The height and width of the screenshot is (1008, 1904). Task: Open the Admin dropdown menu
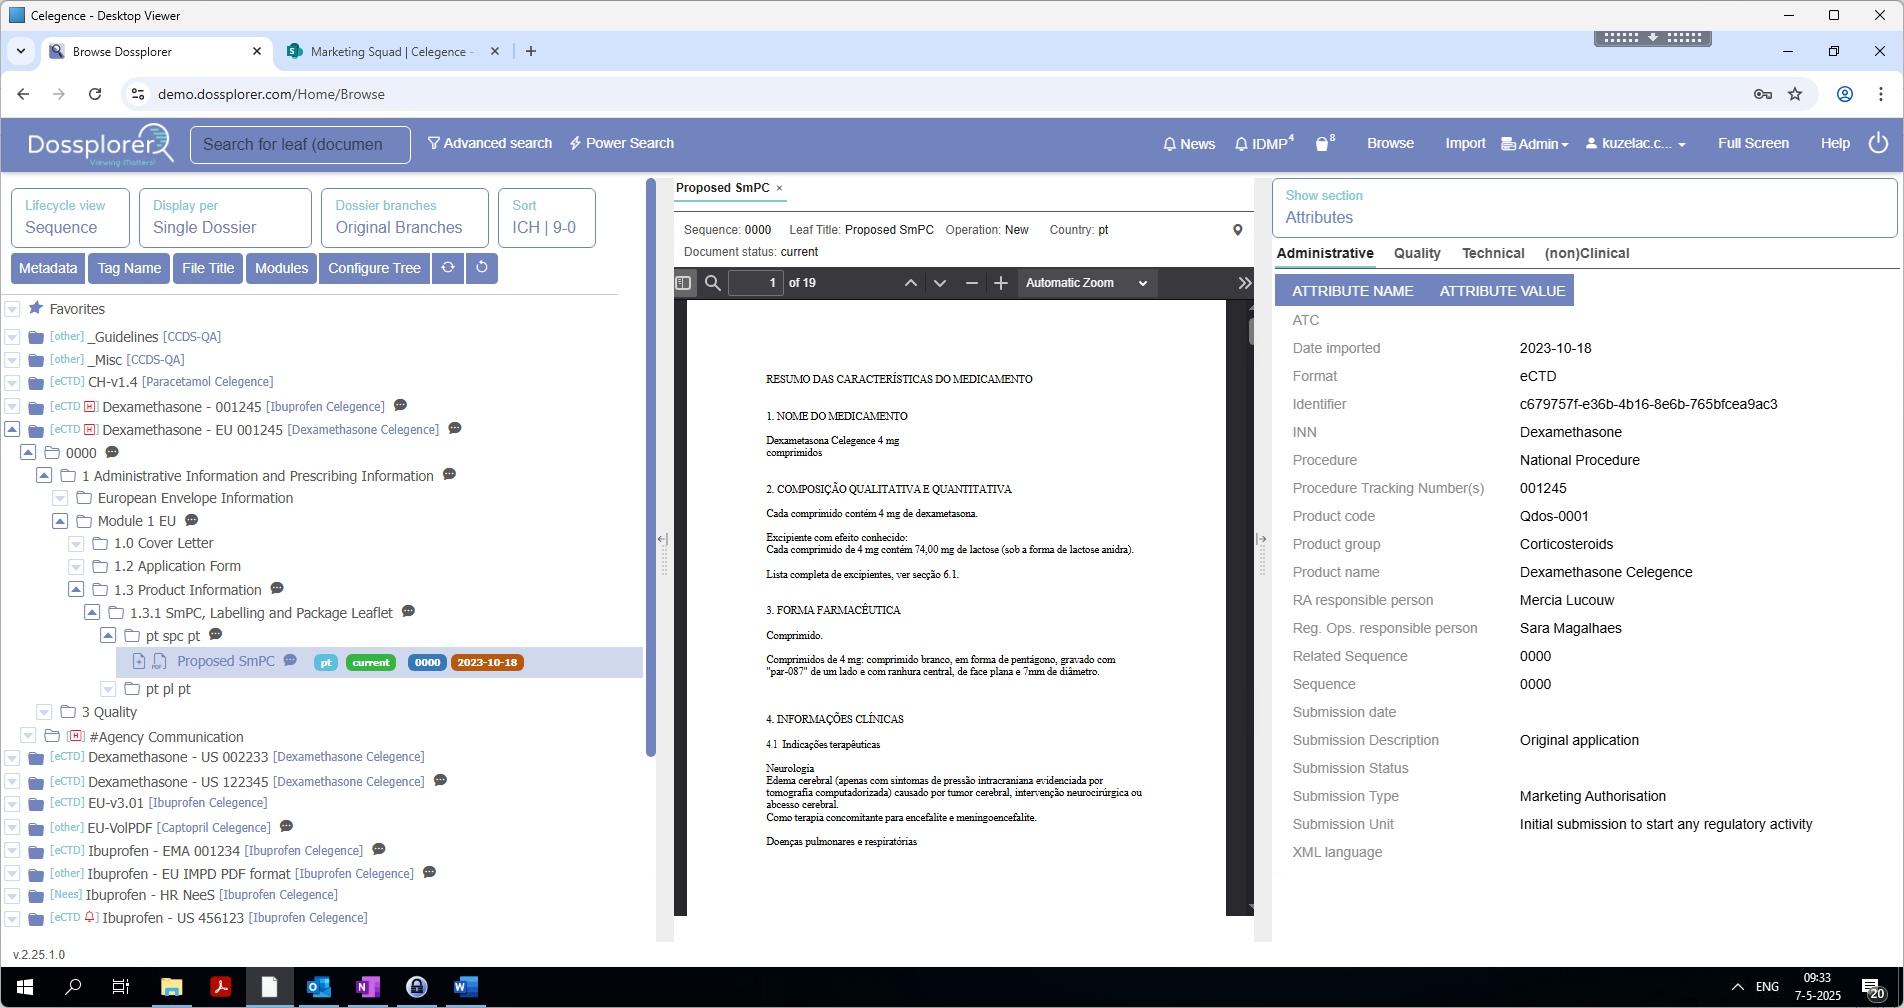[x=1535, y=144]
